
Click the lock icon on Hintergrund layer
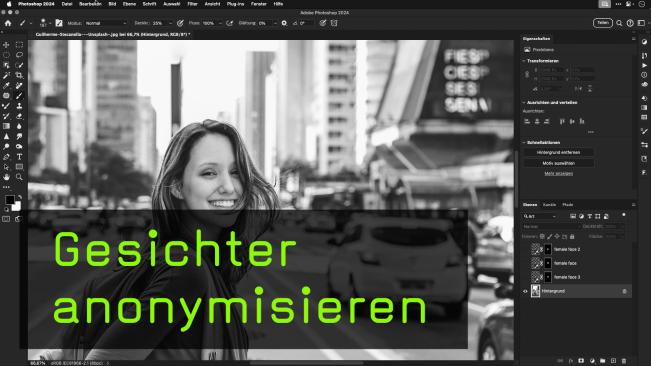(x=624, y=291)
